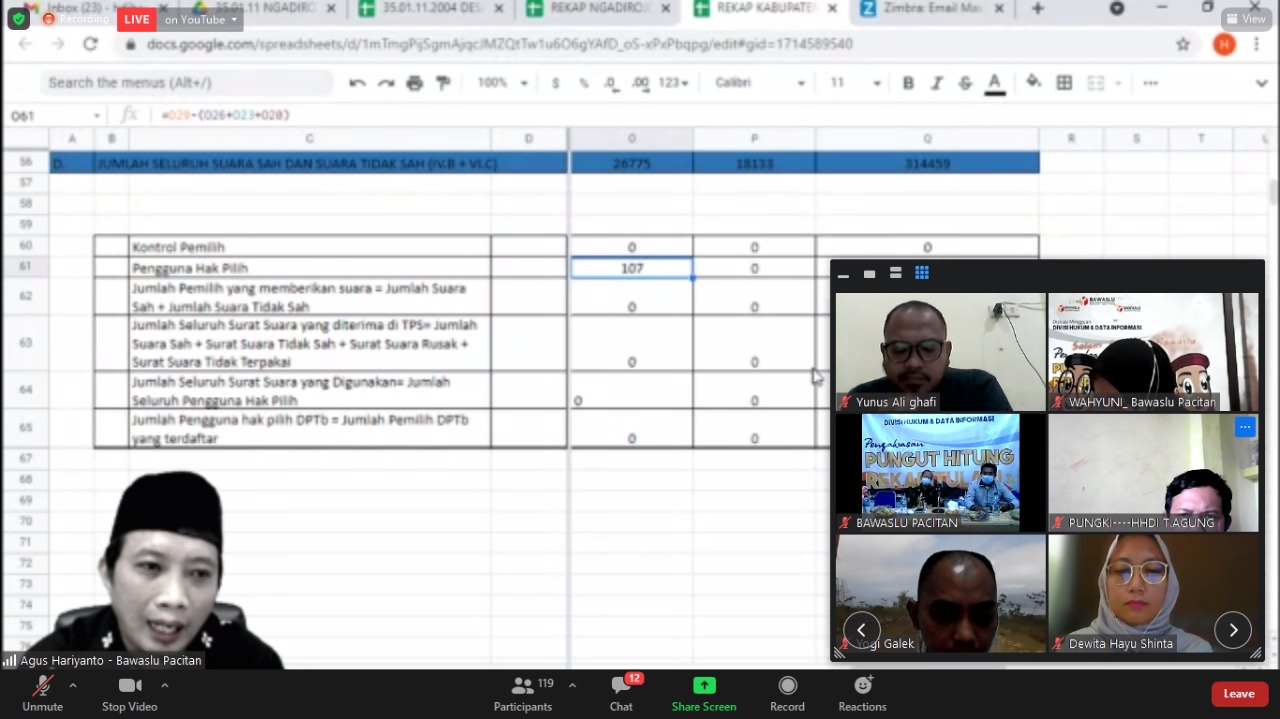Image resolution: width=1280 pixels, height=719 pixels.
Task: Open the Zoom Chat panel
Action: (621, 693)
